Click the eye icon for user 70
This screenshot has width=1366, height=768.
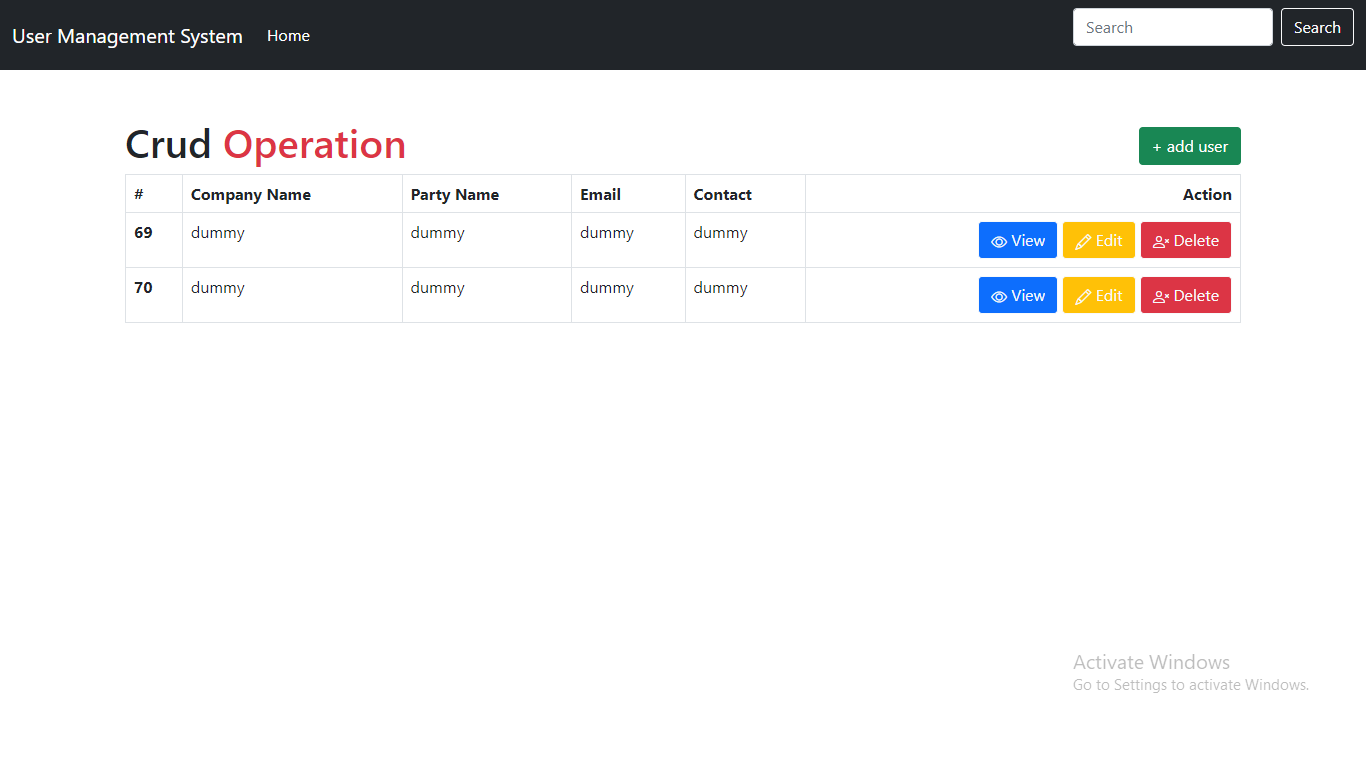pos(998,297)
